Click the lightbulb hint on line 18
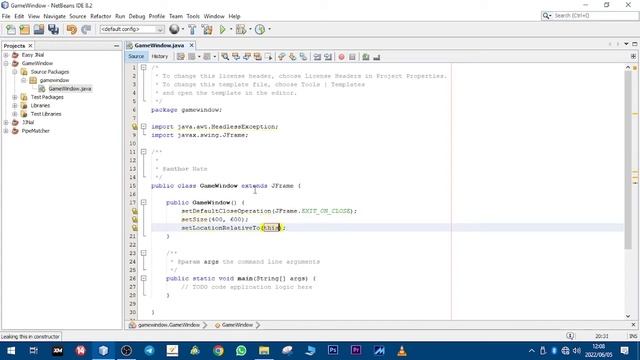The height and width of the screenshot is (360, 640). [x=135, y=211]
